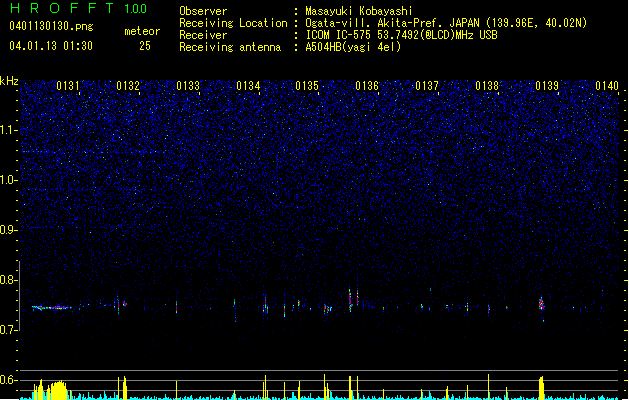Screen dimensions: 629x400
Task: Click the 0140 time marker
Action: point(607,86)
